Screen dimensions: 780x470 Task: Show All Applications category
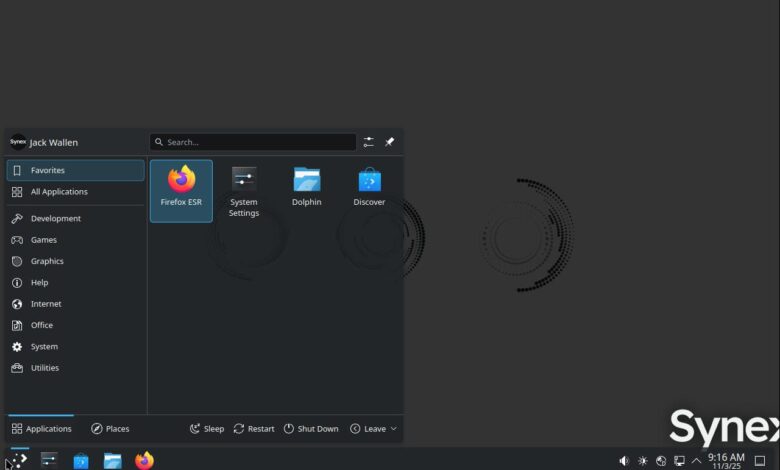[x=76, y=191]
